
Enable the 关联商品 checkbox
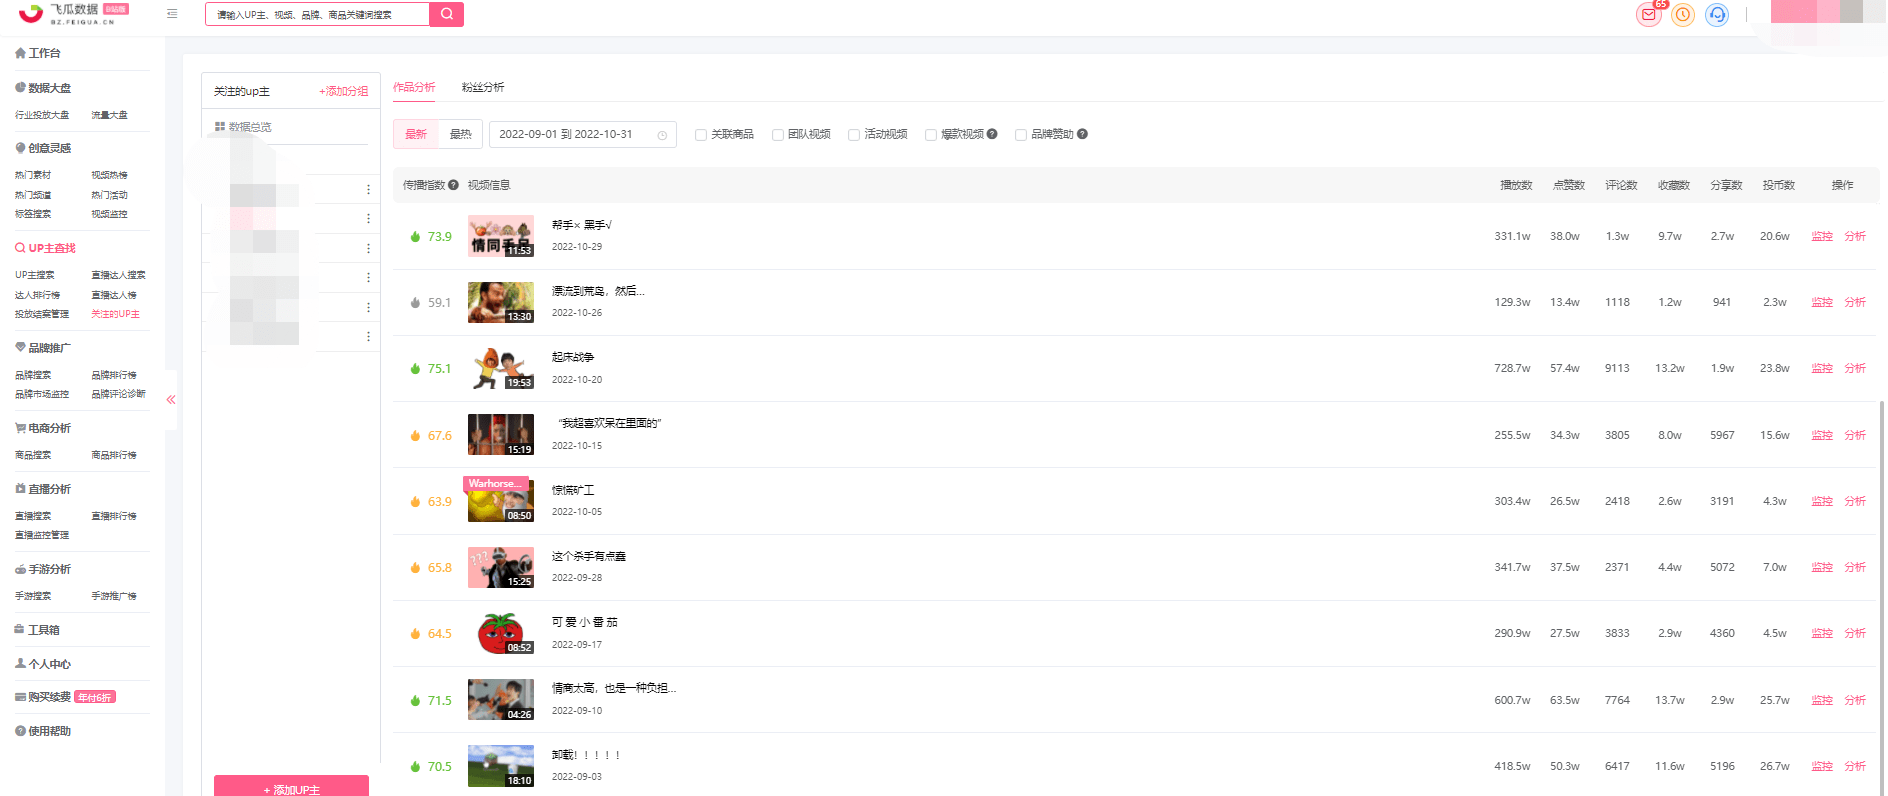(700, 135)
